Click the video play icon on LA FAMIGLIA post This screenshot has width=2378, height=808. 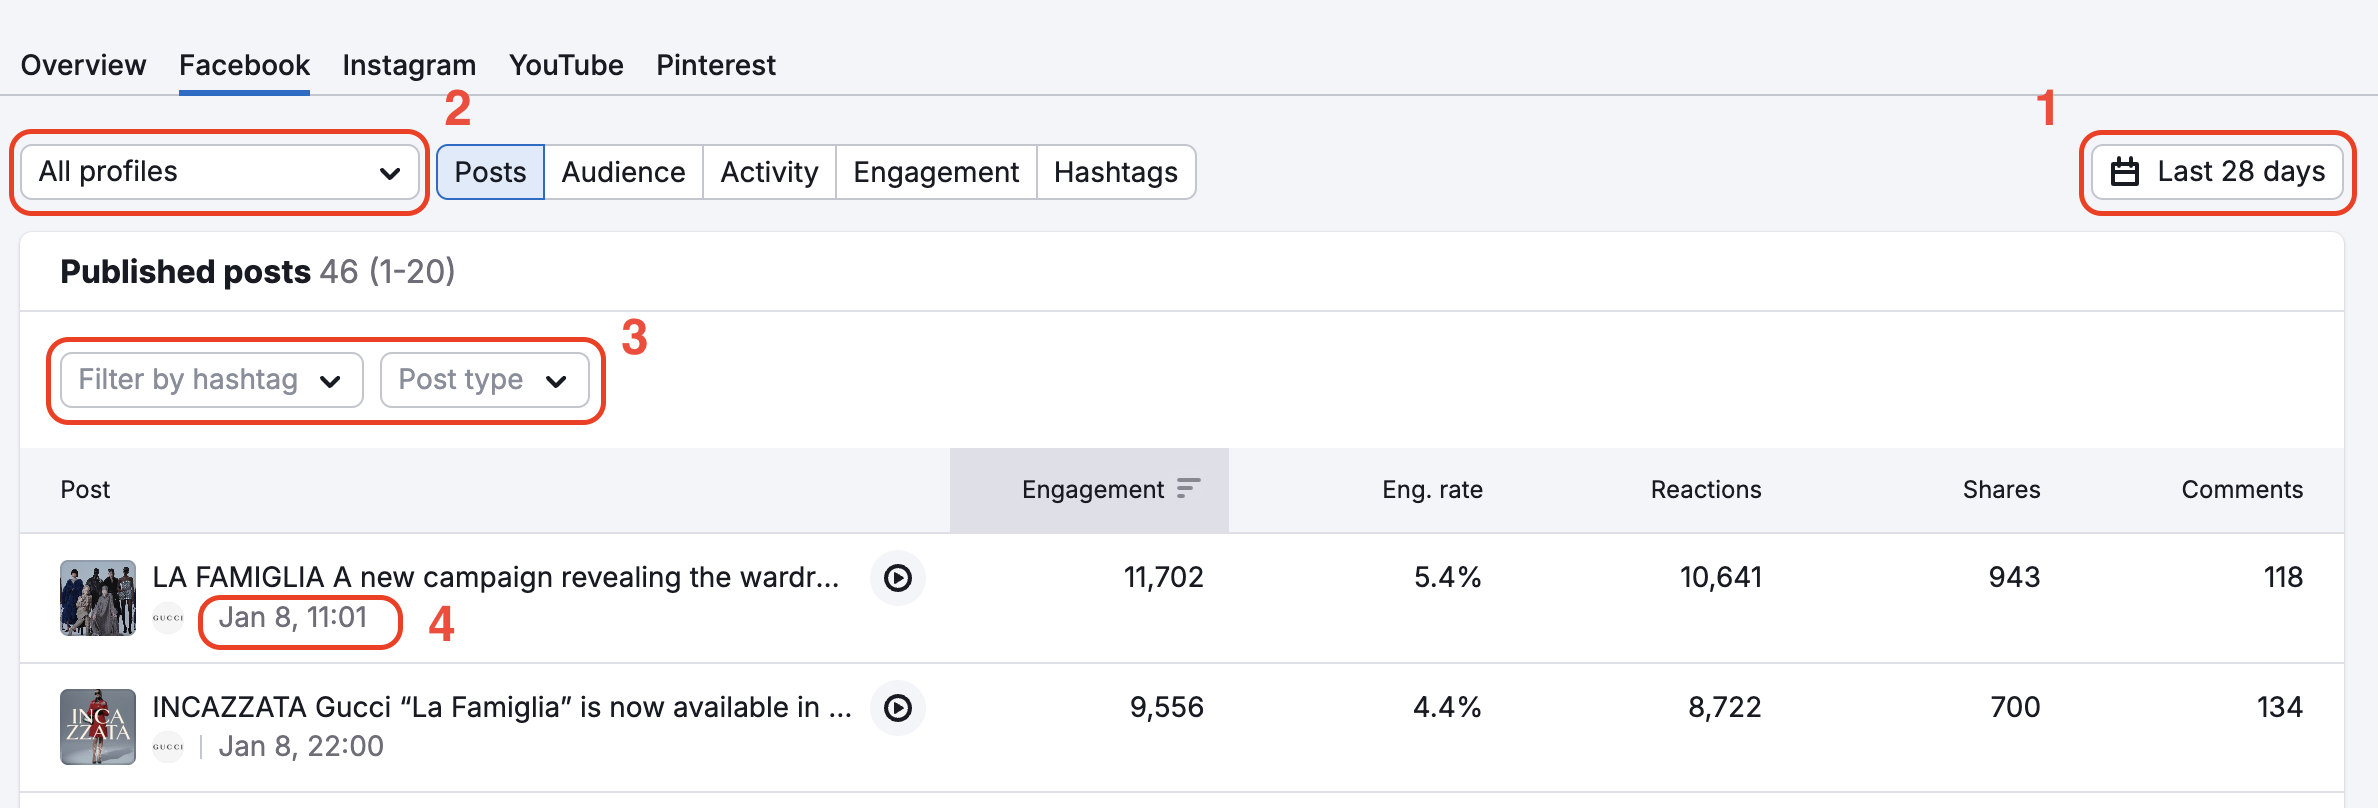click(x=898, y=578)
